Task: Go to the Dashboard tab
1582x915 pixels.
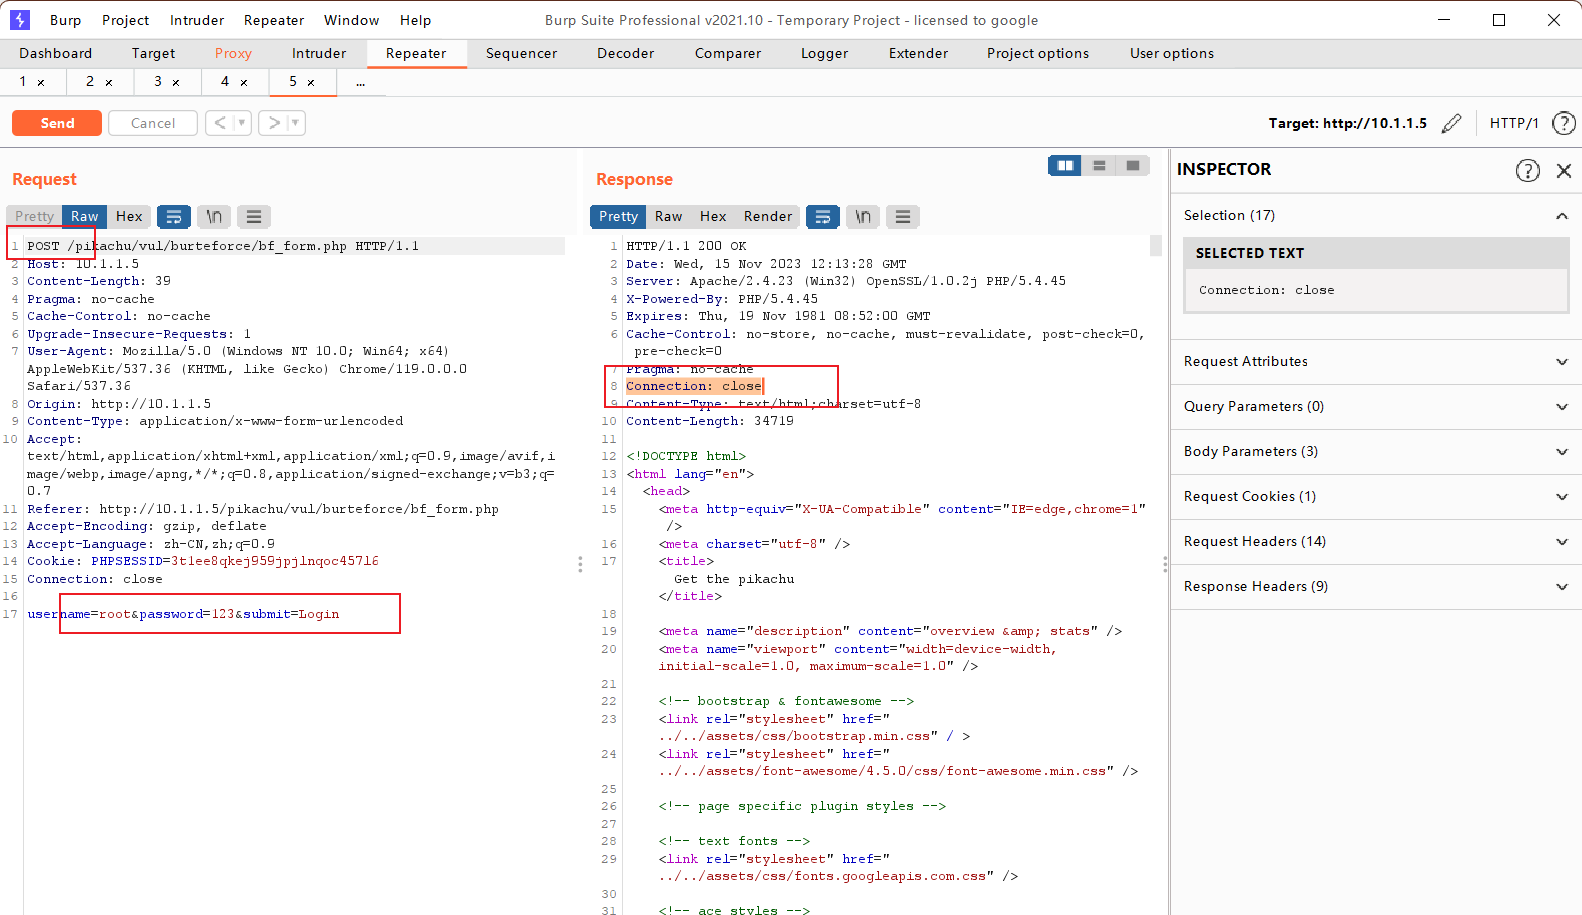Action: pos(56,54)
